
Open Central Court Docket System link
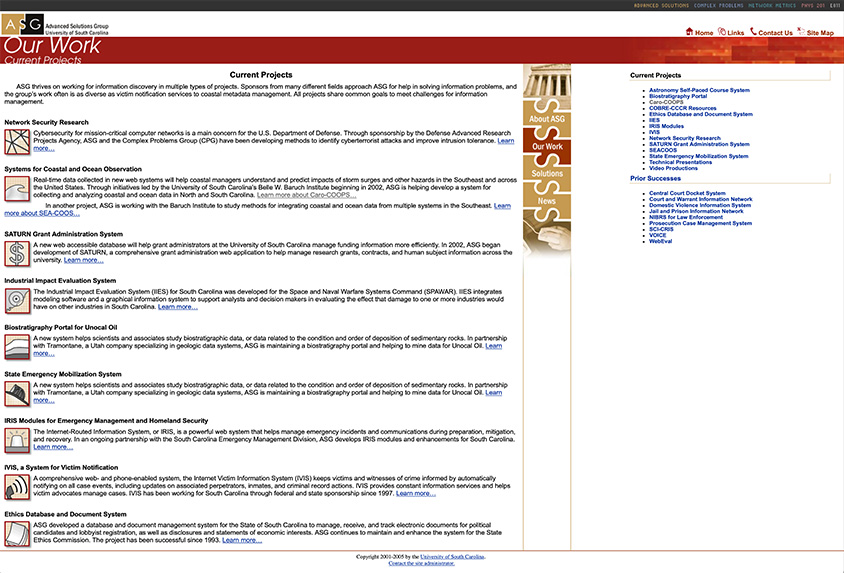(x=687, y=193)
